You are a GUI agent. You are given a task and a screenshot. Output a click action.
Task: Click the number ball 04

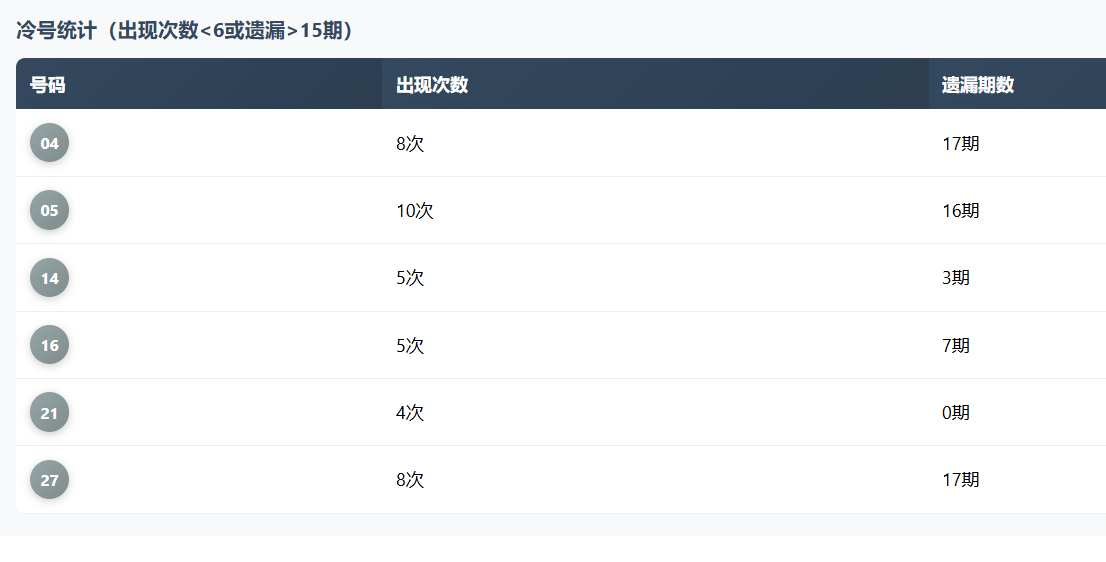click(x=49, y=143)
